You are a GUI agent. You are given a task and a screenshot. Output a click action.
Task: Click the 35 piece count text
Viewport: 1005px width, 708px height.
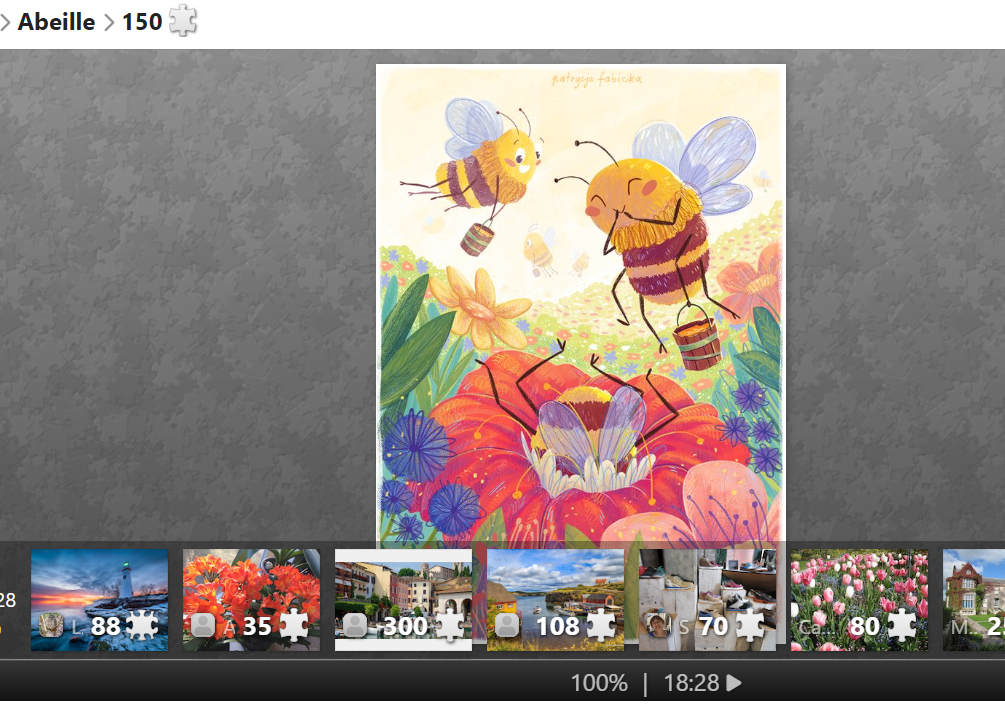(257, 627)
